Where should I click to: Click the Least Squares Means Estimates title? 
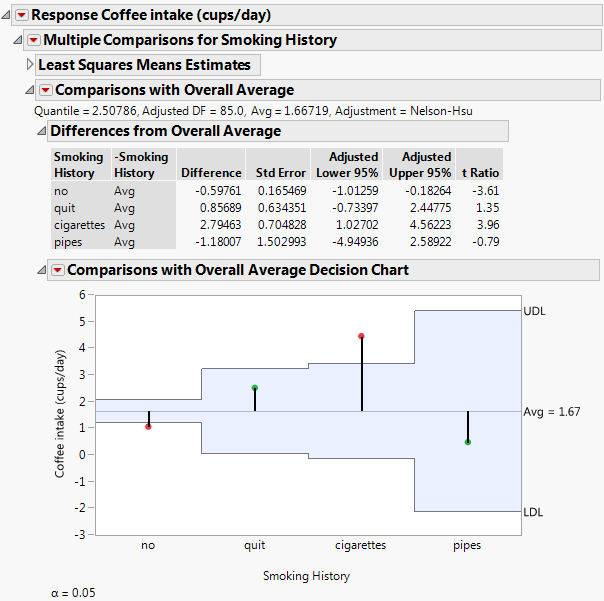[144, 65]
